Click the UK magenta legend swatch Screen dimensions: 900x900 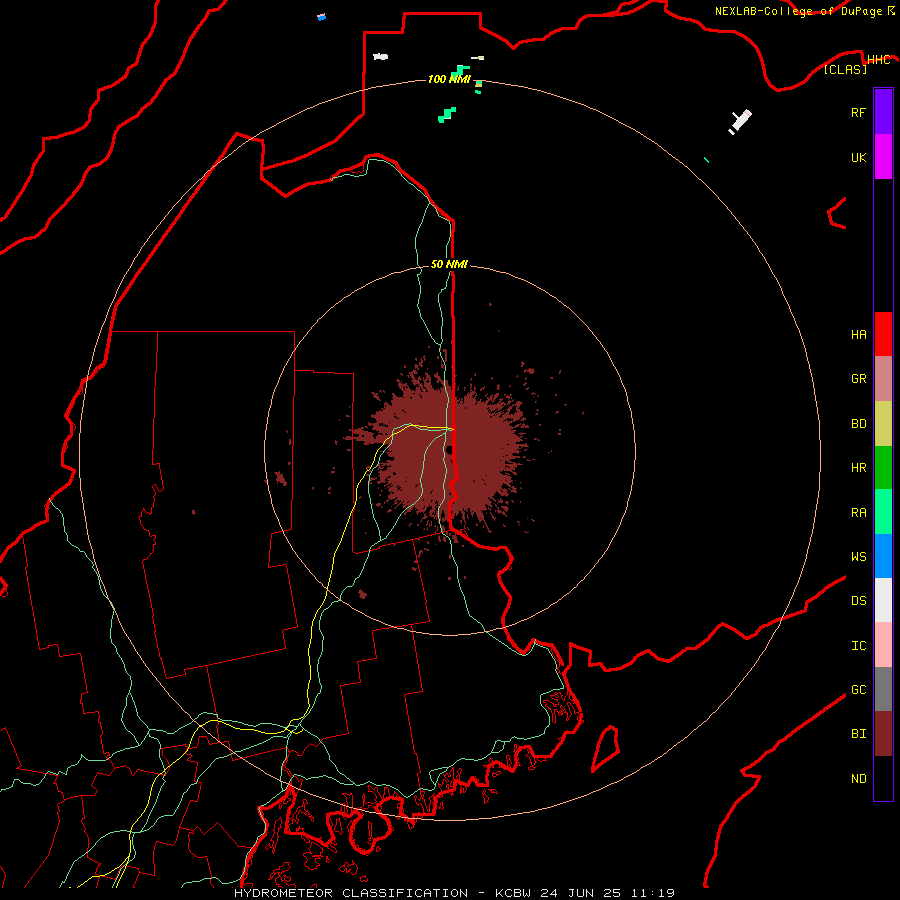point(883,157)
